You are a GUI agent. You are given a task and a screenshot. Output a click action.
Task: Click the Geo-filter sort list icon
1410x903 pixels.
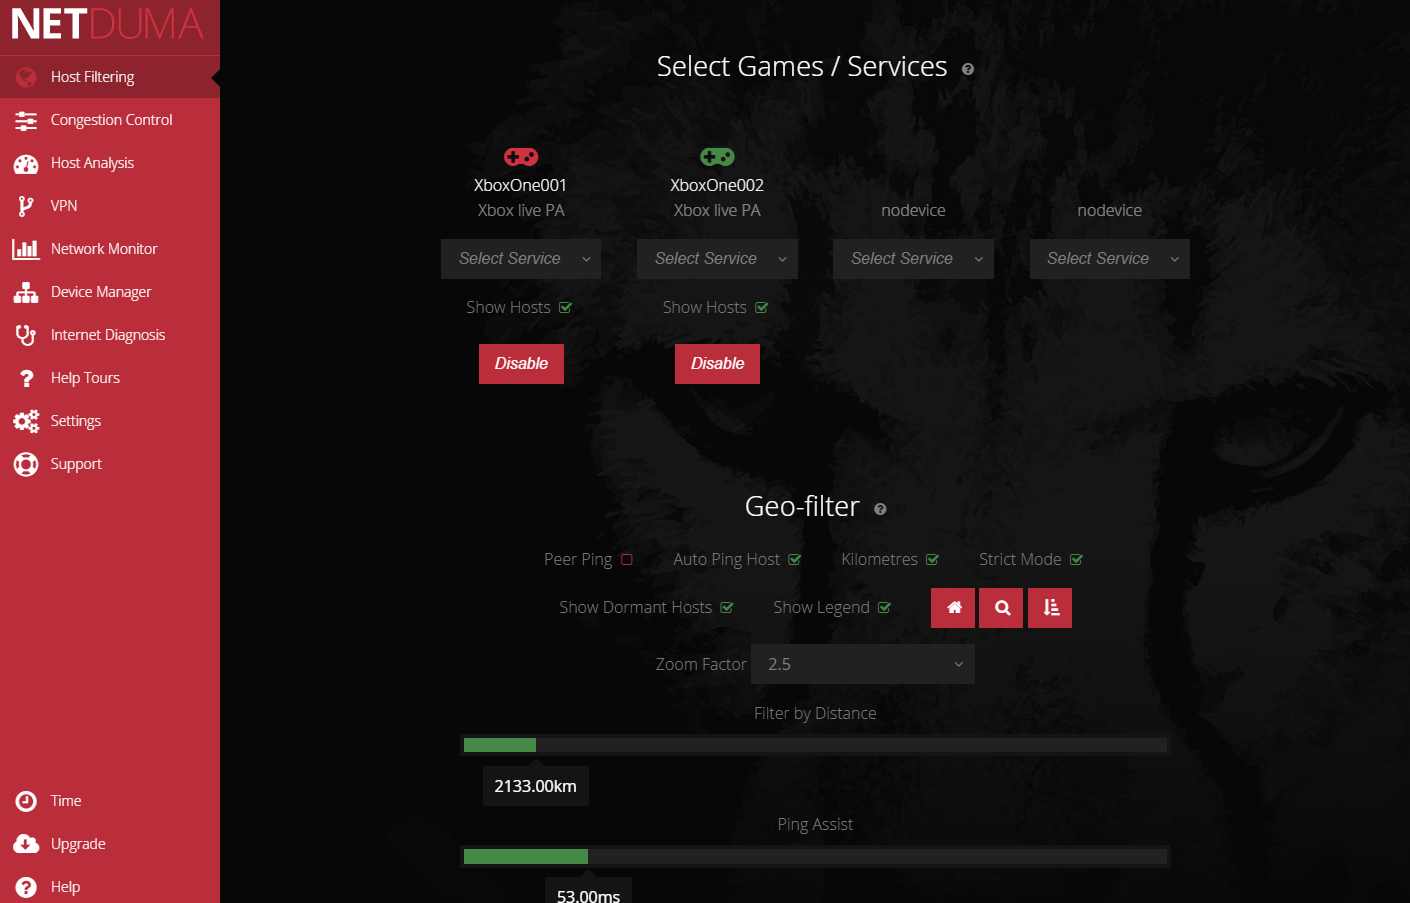coord(1050,608)
